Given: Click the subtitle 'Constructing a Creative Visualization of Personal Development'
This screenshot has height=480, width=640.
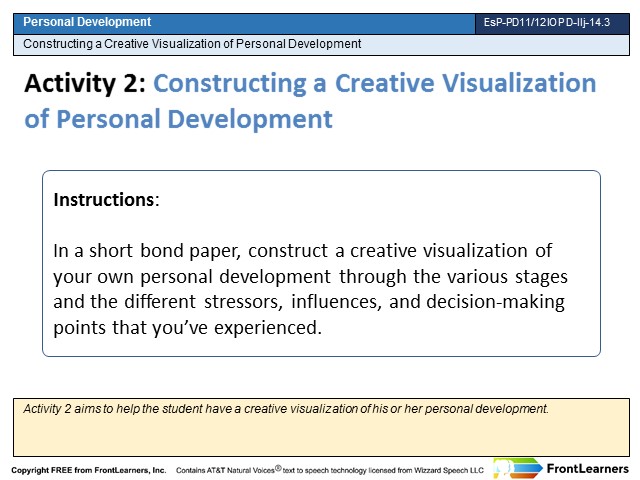Looking at the screenshot, I should [x=192, y=44].
